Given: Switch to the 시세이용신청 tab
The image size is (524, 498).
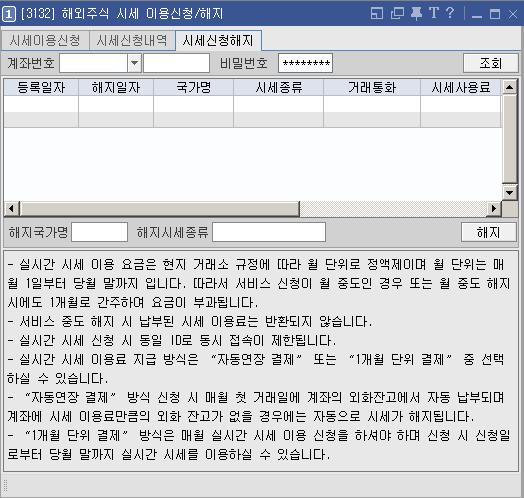Looking at the screenshot, I should click(45, 40).
